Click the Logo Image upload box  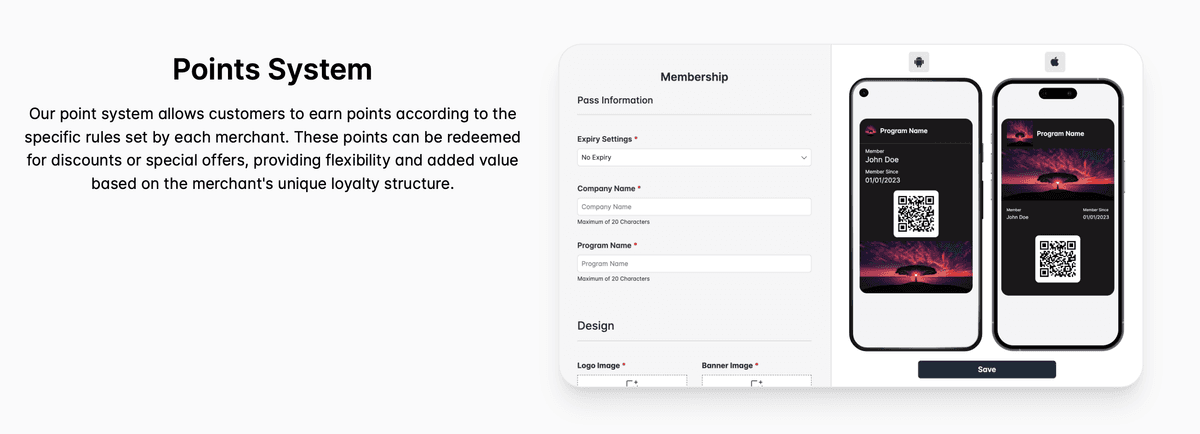click(632, 381)
